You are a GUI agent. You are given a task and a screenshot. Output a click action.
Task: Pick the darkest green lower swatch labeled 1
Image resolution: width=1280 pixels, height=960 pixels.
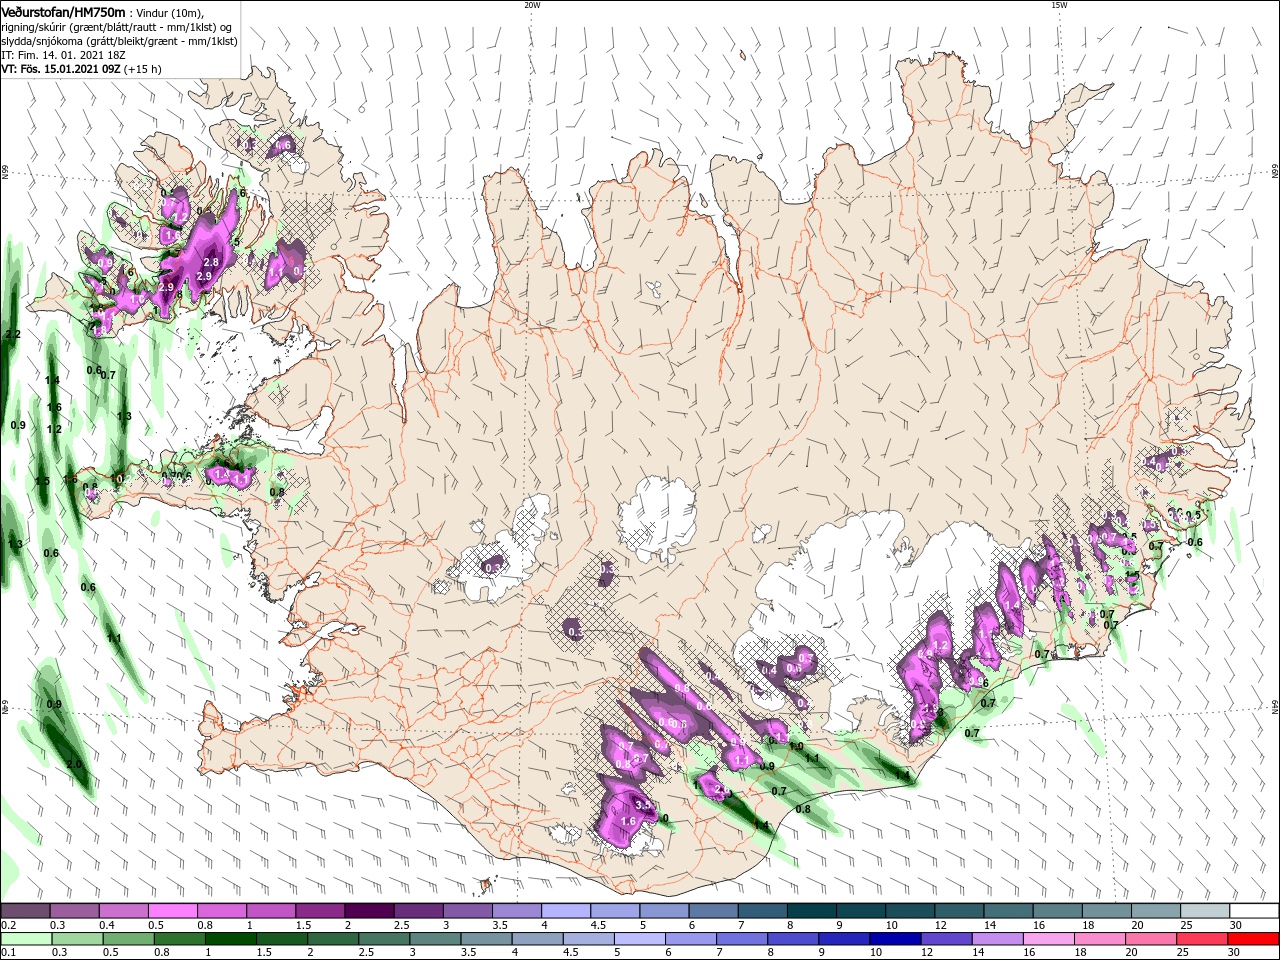click(x=230, y=939)
